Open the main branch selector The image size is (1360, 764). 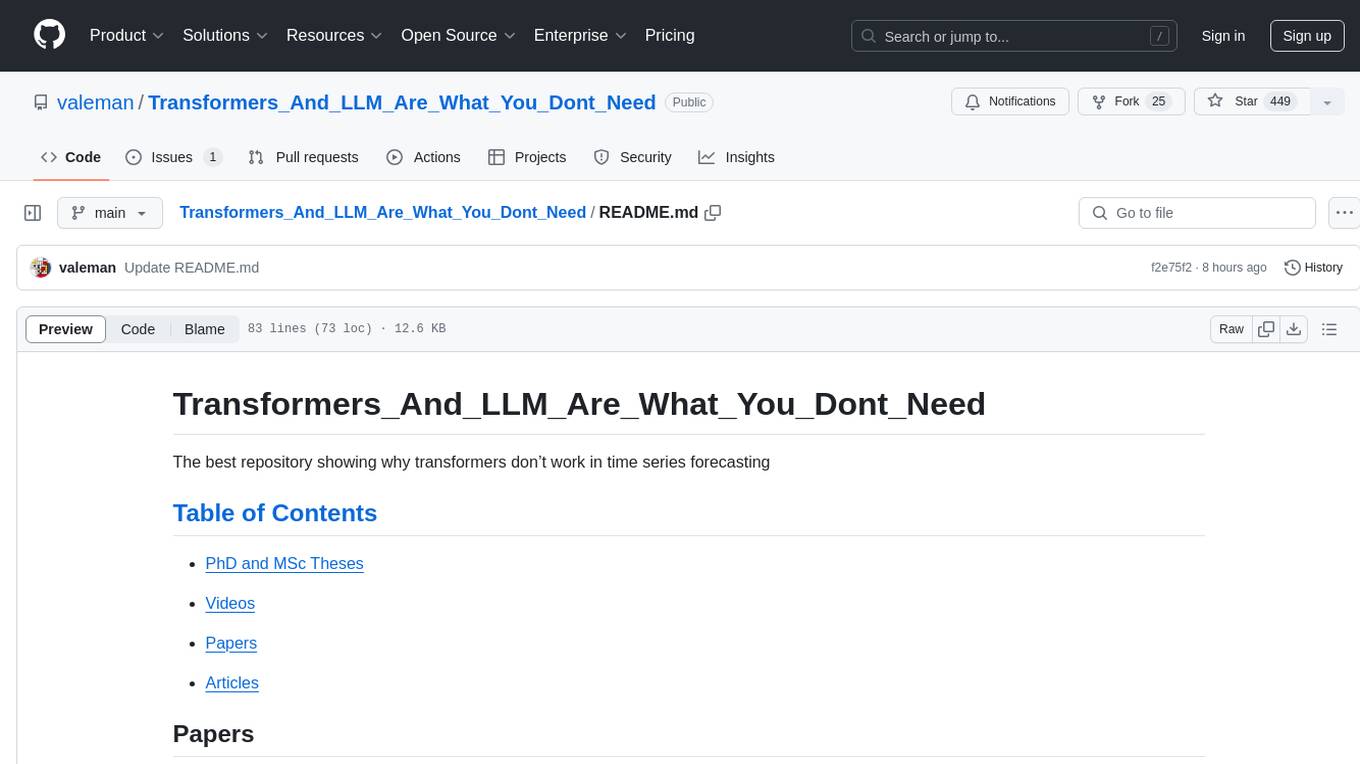tap(110, 213)
